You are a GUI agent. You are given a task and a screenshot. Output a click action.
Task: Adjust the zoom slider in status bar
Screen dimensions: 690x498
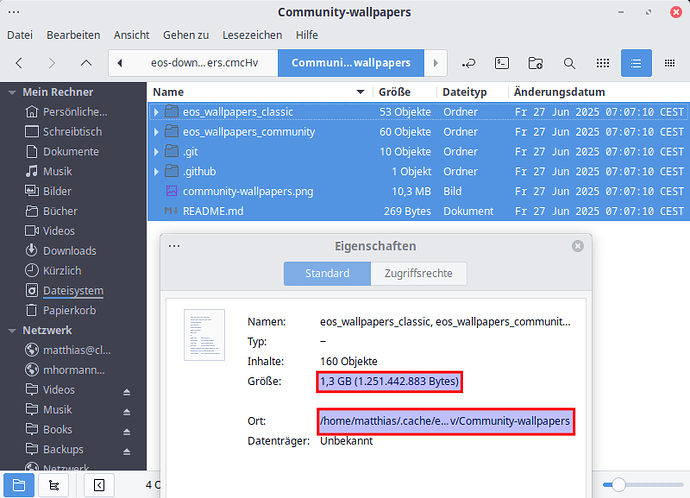pyautogui.click(x=619, y=484)
